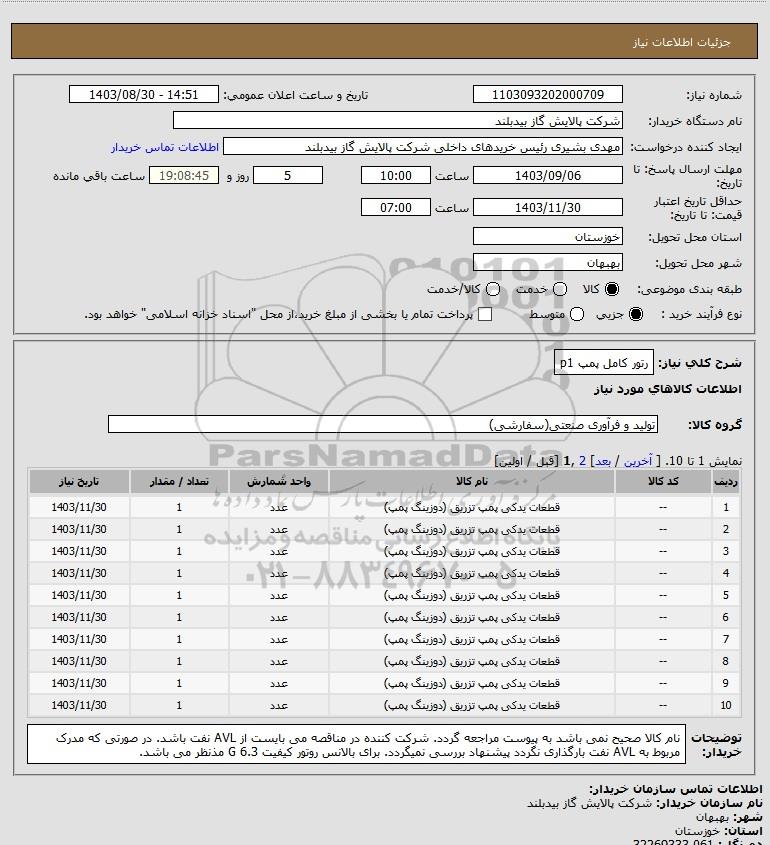
Task: Toggle the Islamic treasury payment checkbox
Action: [485, 314]
